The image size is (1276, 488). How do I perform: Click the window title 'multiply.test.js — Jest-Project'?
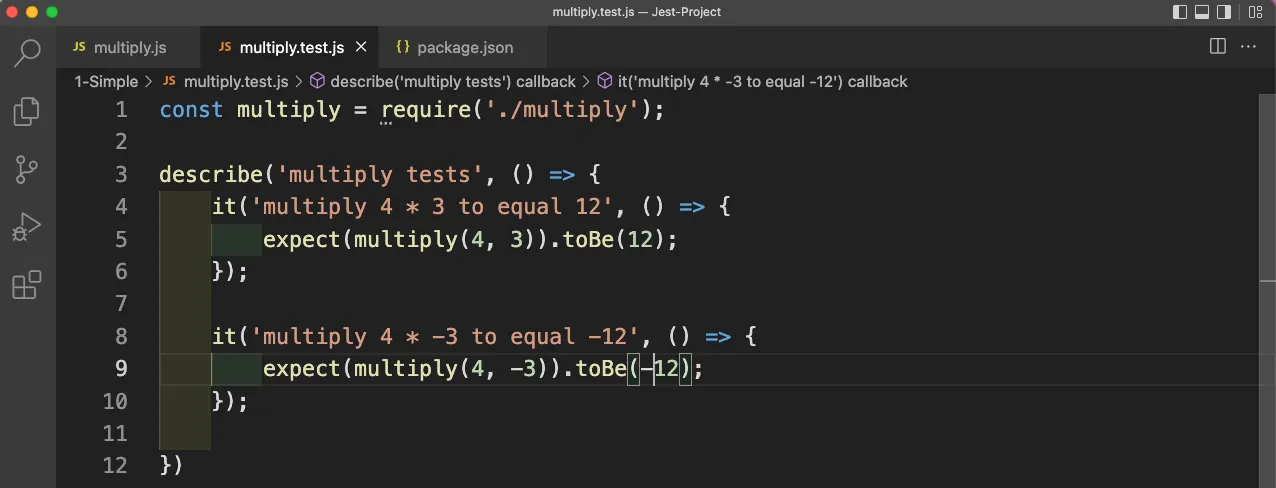click(x=636, y=12)
